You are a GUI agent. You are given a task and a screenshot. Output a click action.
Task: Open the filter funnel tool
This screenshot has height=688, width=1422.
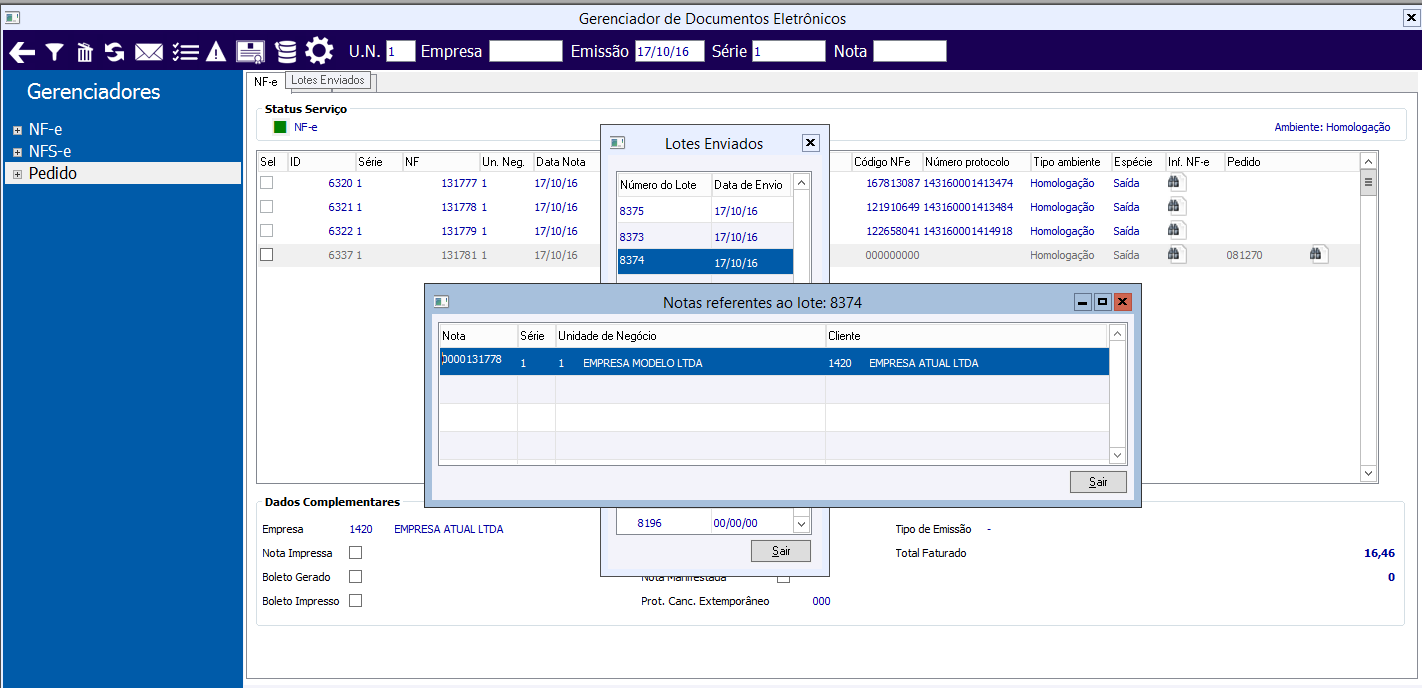54,52
